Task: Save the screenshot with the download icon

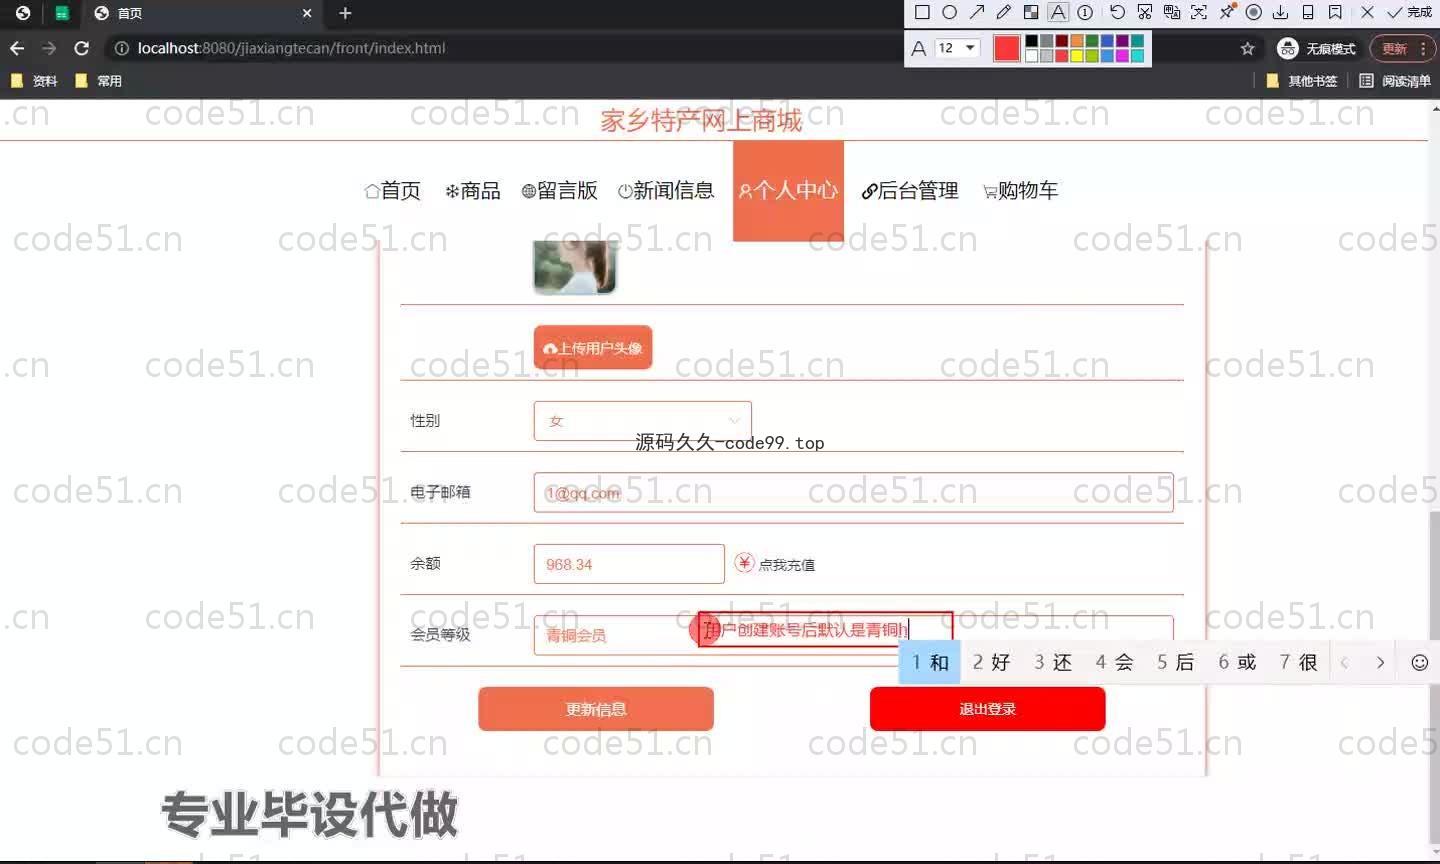Action: 1280,13
